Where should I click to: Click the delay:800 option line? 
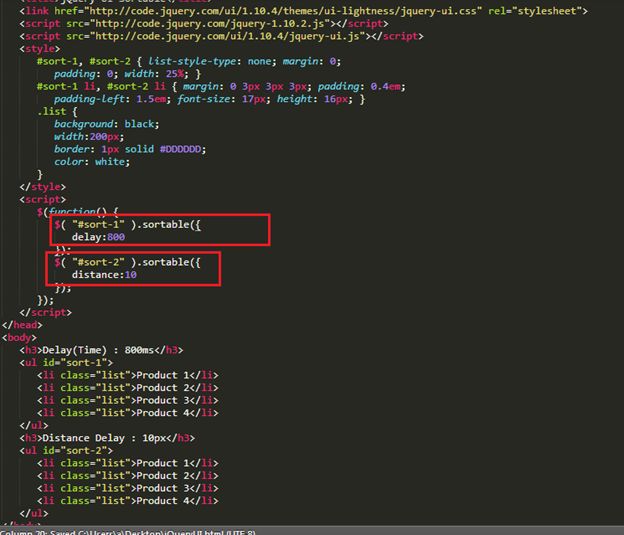click(x=98, y=237)
